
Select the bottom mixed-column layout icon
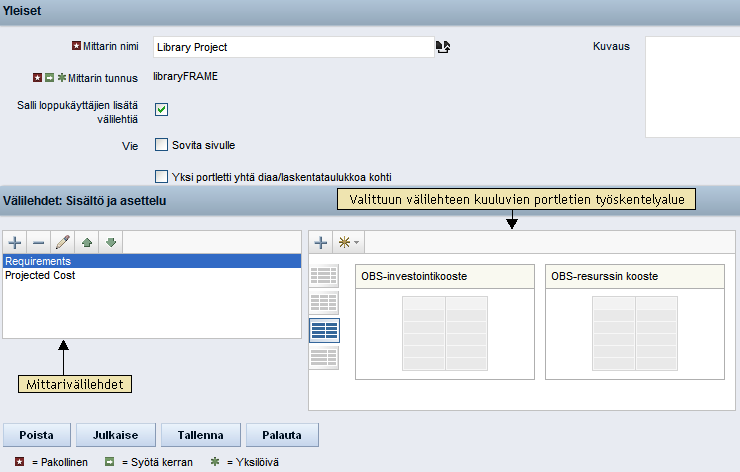click(324, 357)
